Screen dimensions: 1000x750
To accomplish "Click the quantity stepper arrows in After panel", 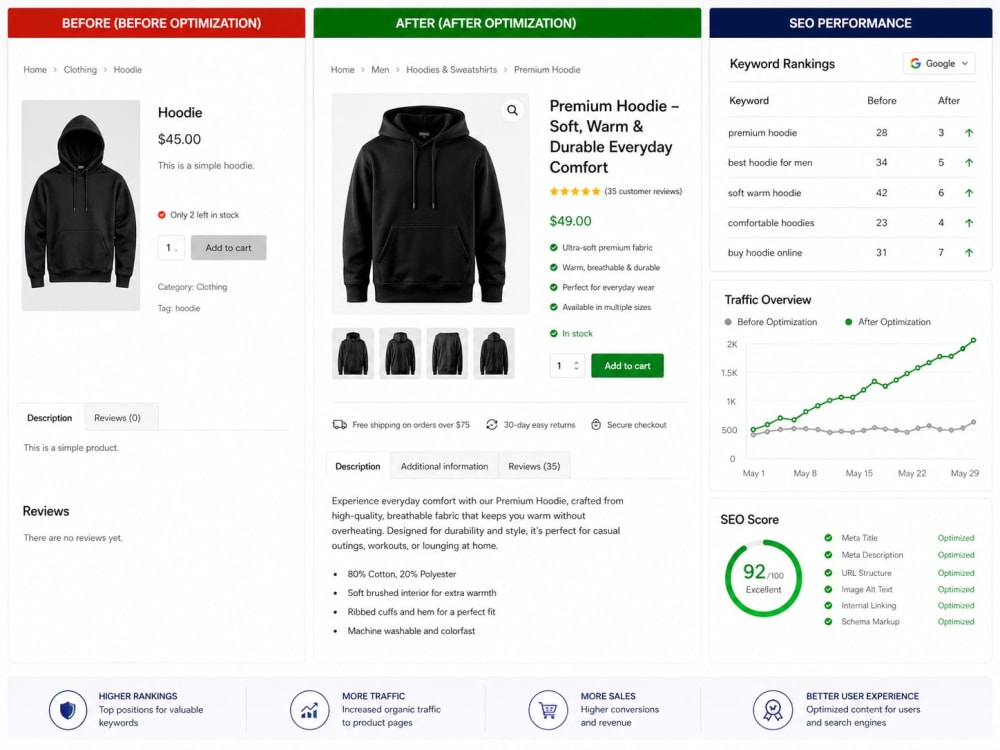I will pyautogui.click(x=576, y=365).
